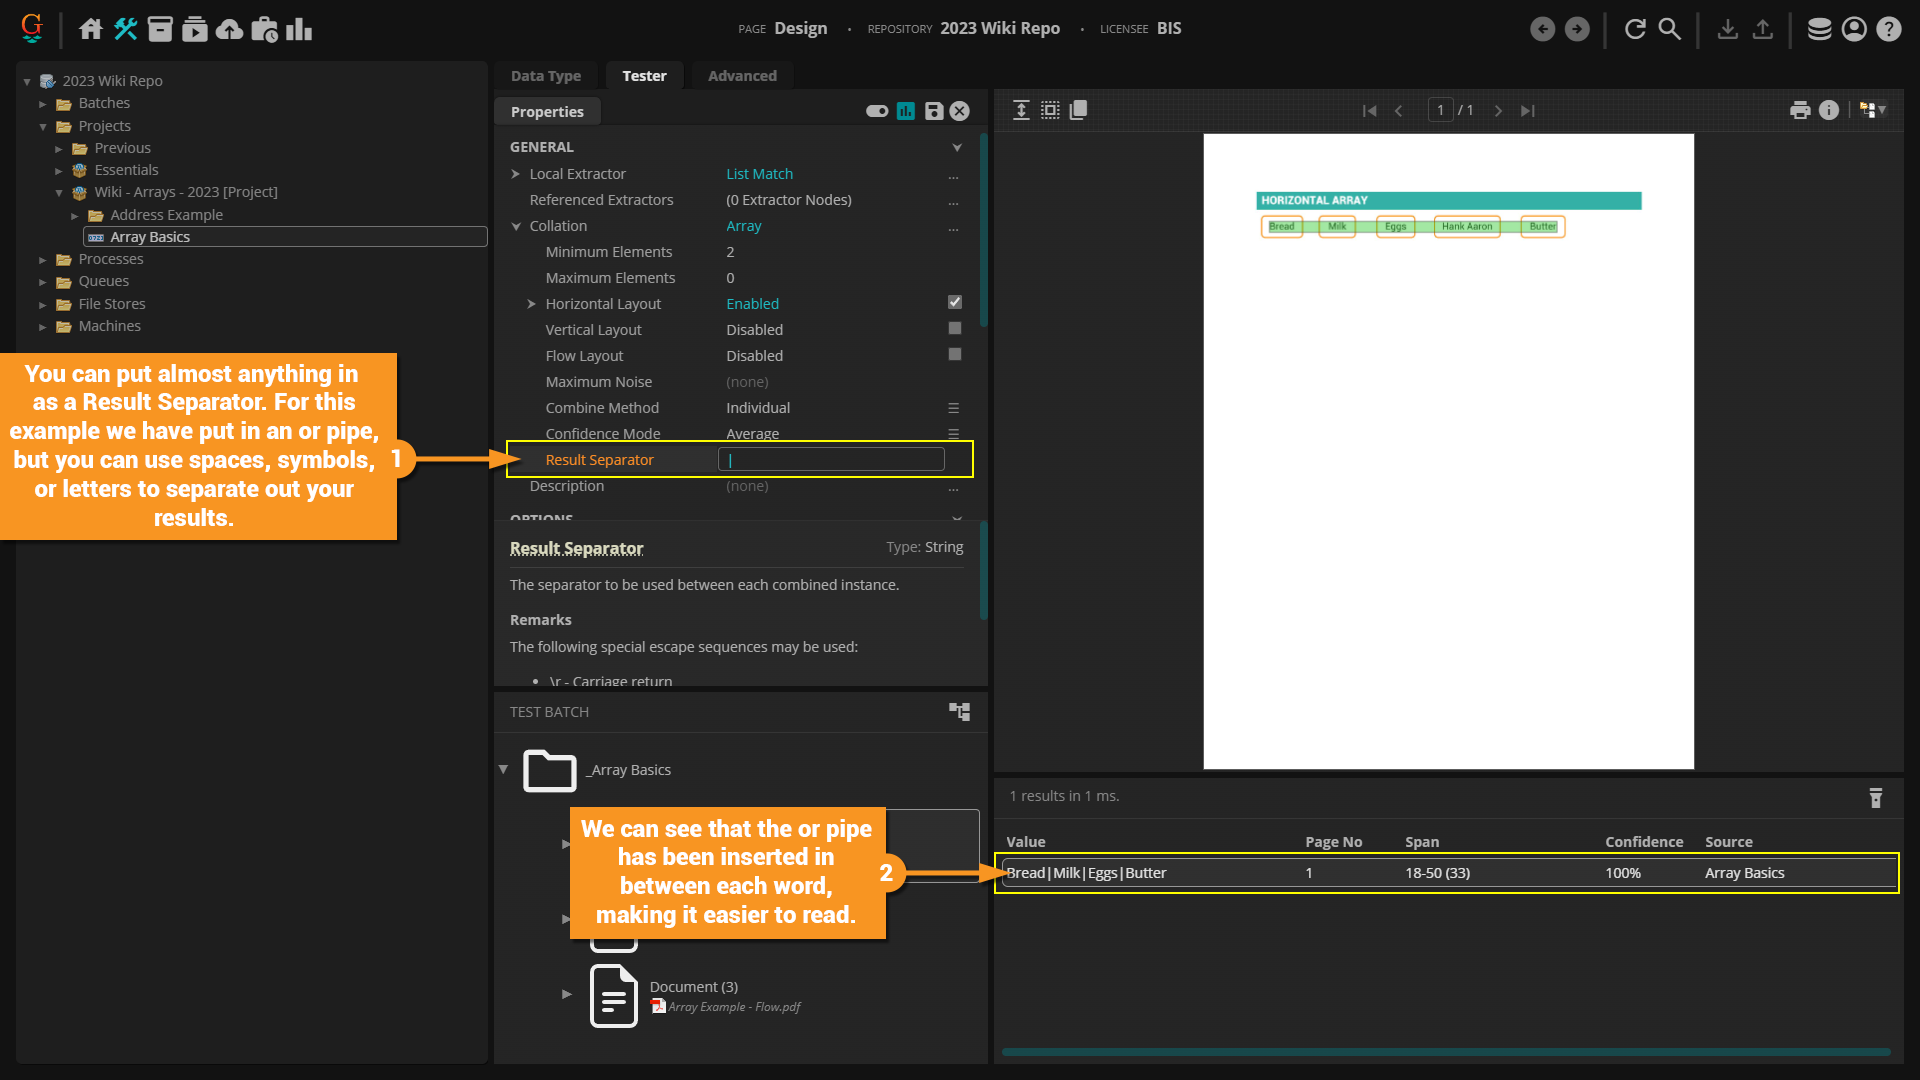Click the Home icon in top toolbar
1920x1080 pixels.
click(91, 29)
